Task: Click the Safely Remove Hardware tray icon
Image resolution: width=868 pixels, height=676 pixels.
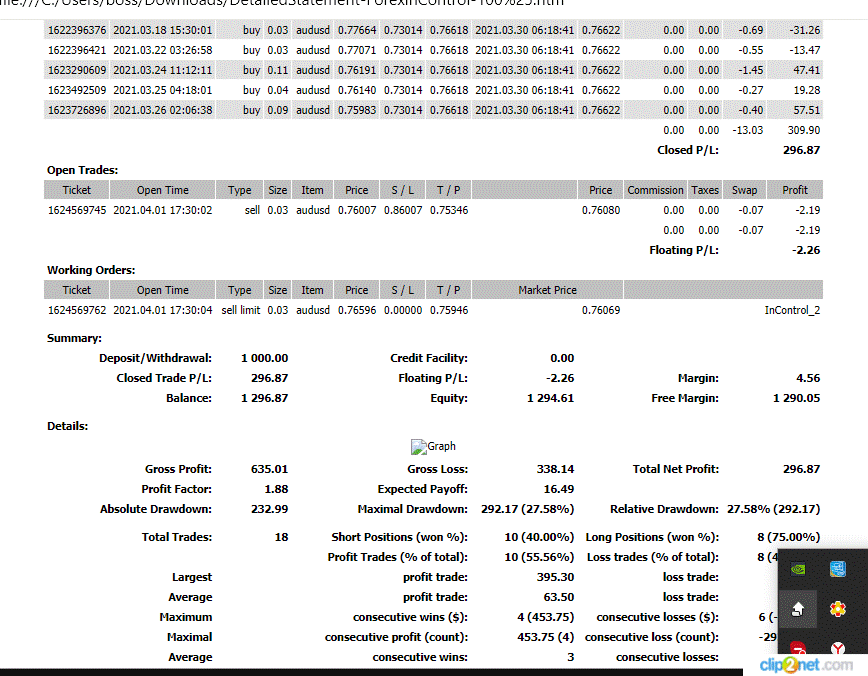Action: (x=798, y=610)
